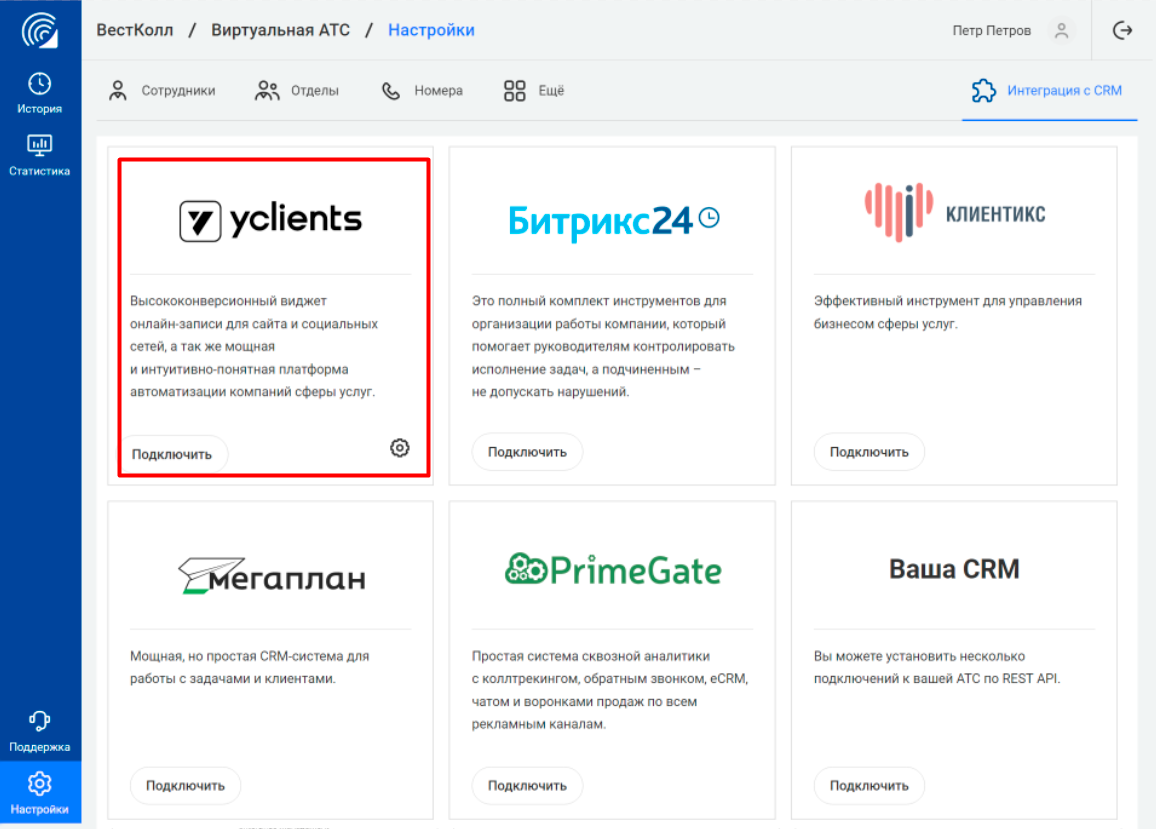
Task: Open yclients settings gear icon
Action: pos(400,448)
